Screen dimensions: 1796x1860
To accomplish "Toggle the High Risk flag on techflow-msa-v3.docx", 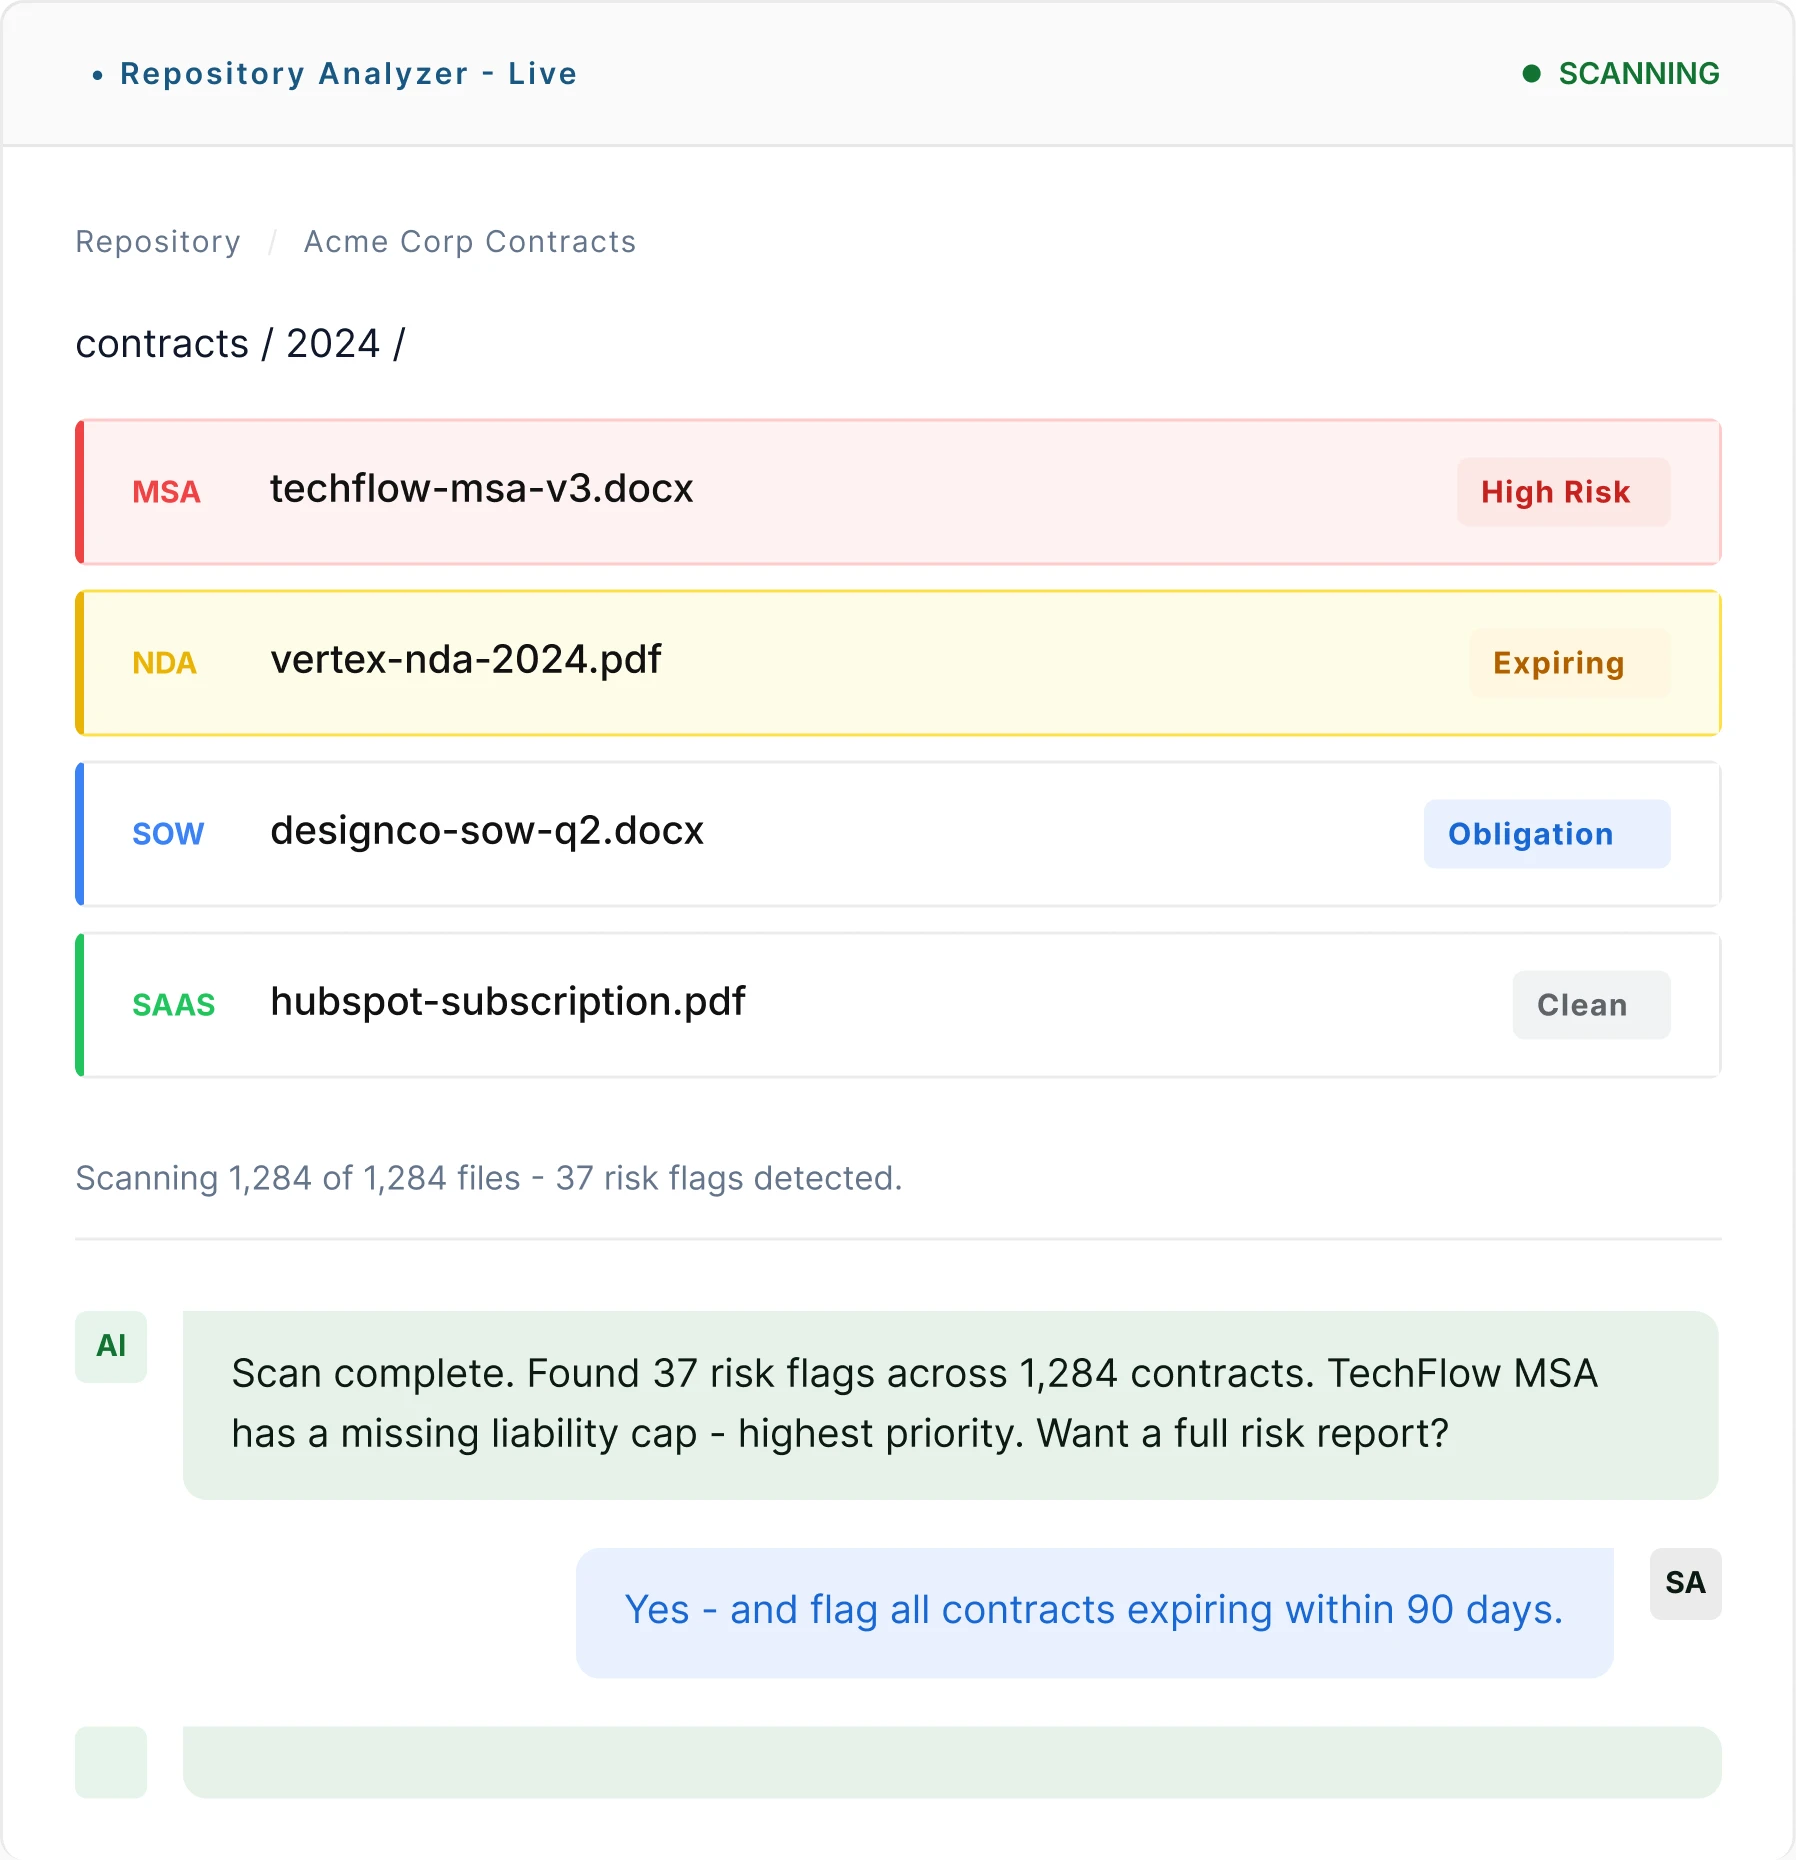I will point(1563,492).
